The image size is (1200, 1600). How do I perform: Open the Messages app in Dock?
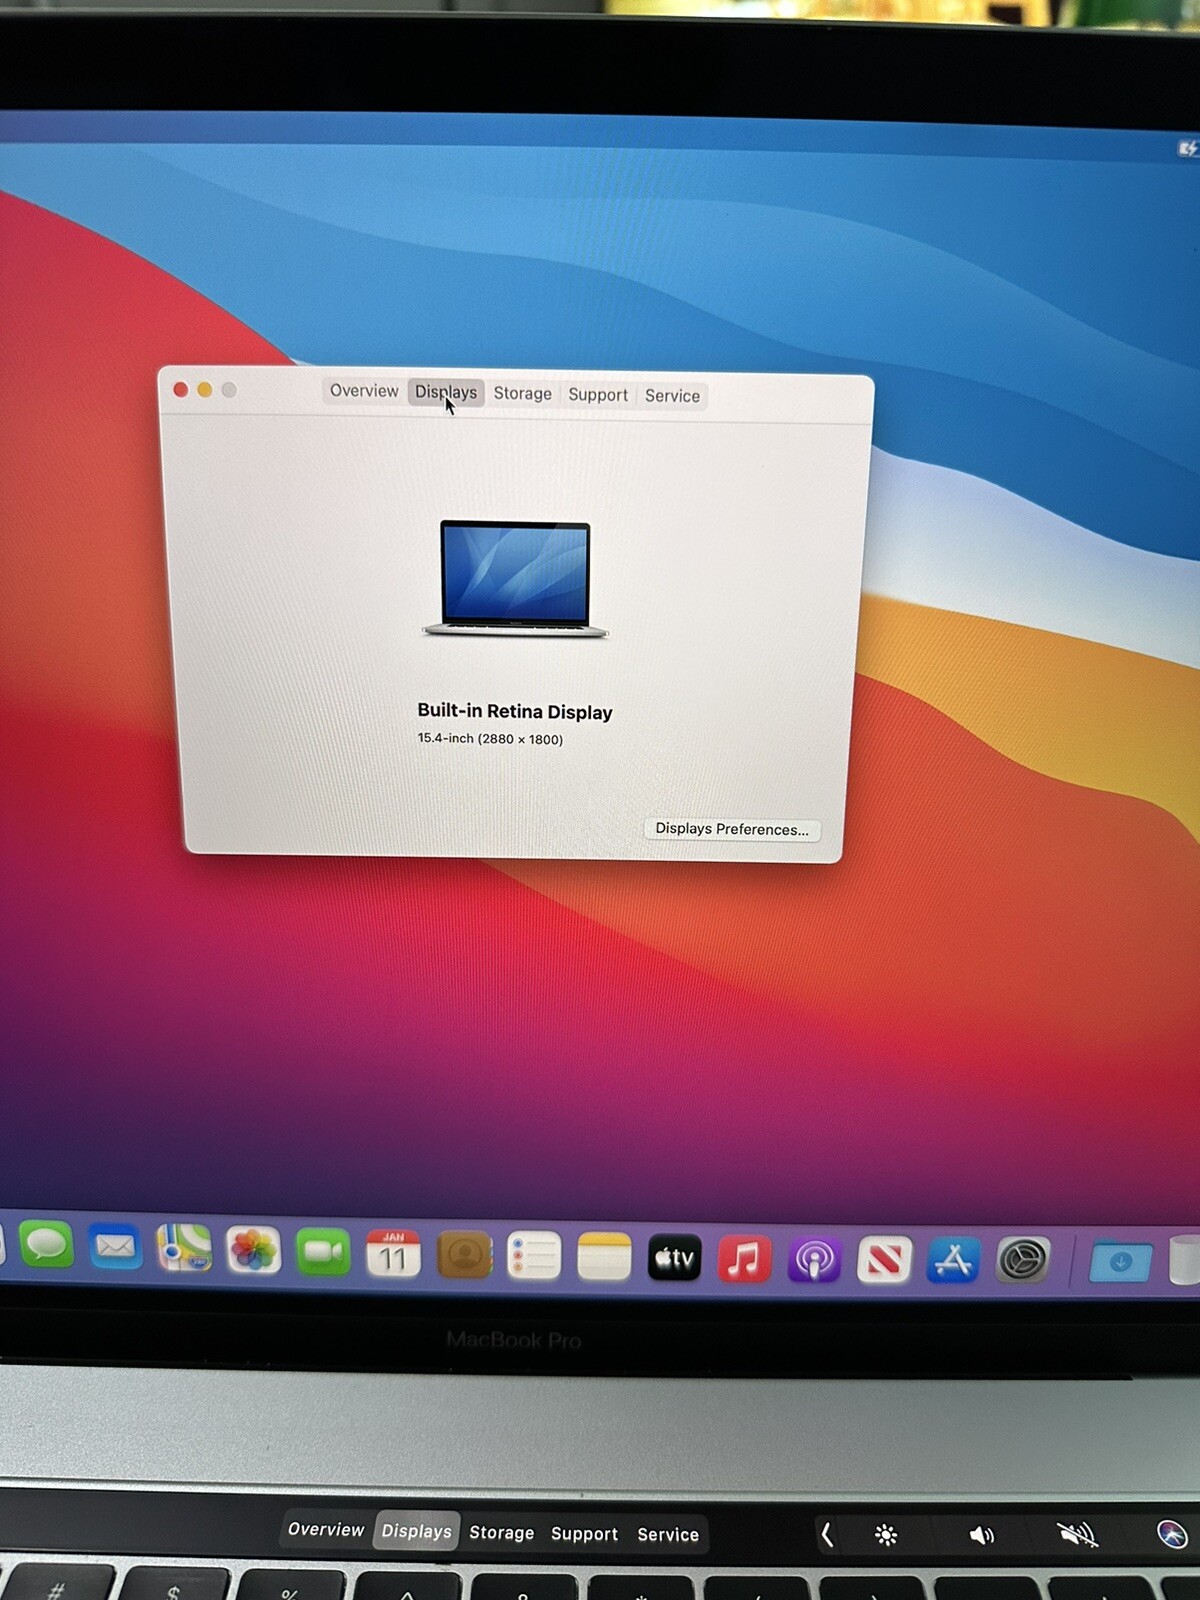coord(46,1245)
